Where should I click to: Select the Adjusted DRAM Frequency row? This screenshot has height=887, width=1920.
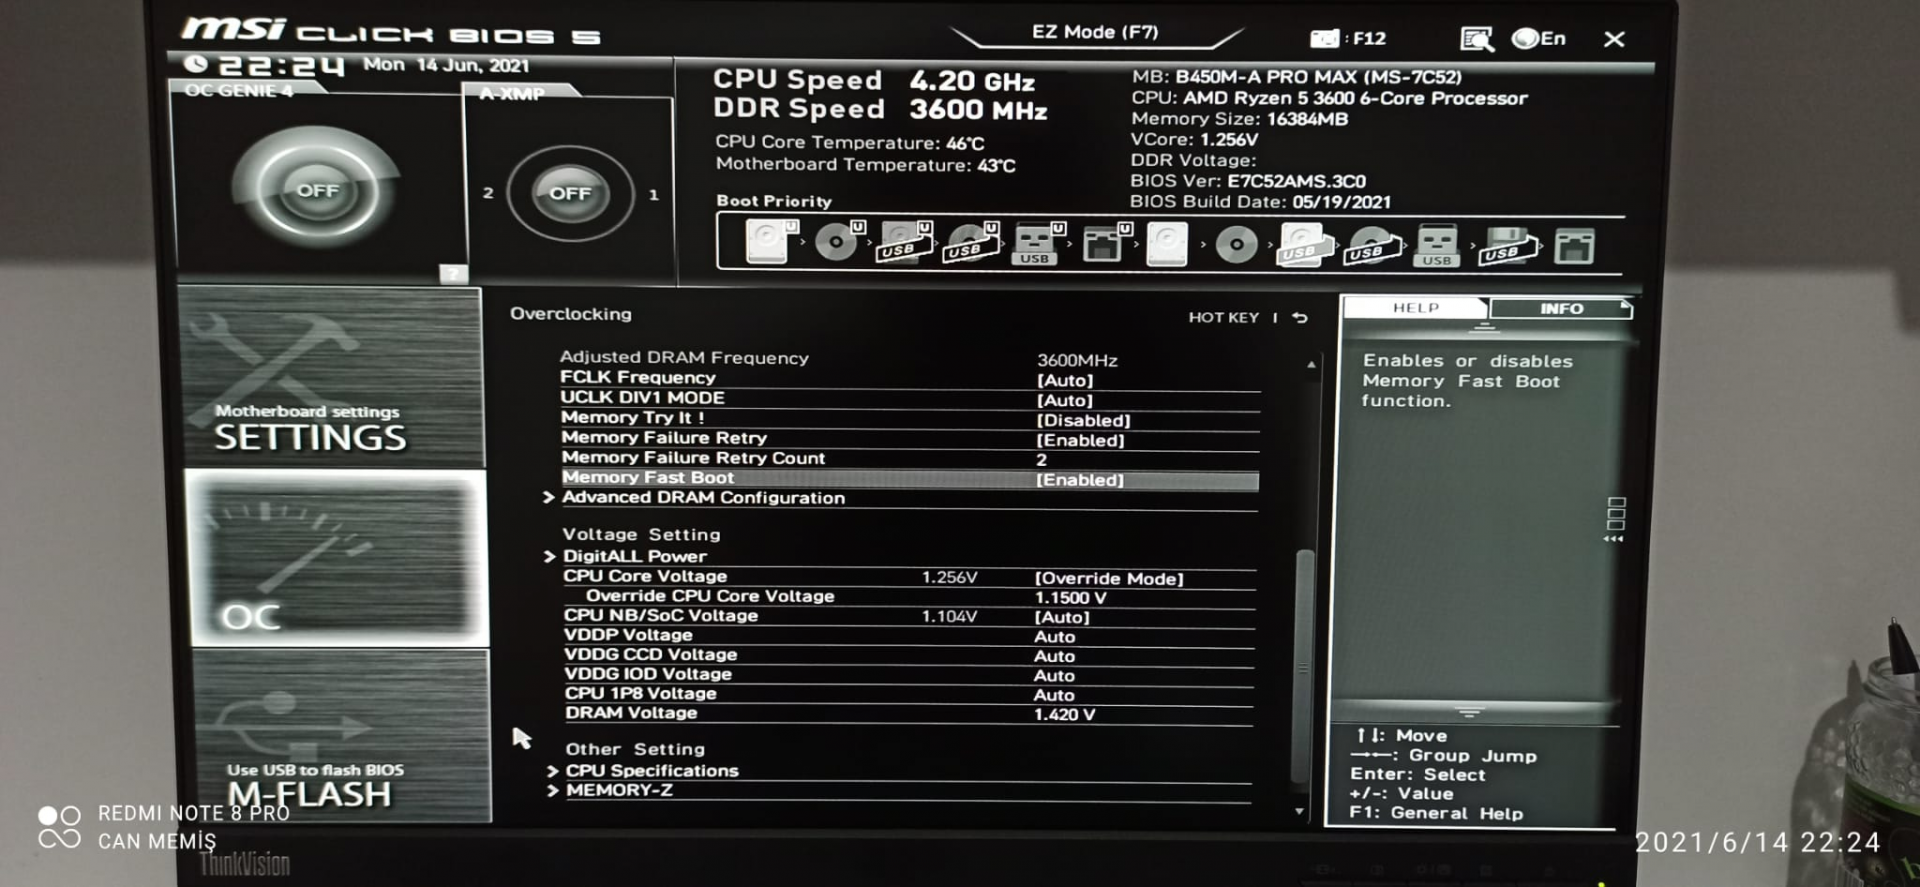coord(908,358)
